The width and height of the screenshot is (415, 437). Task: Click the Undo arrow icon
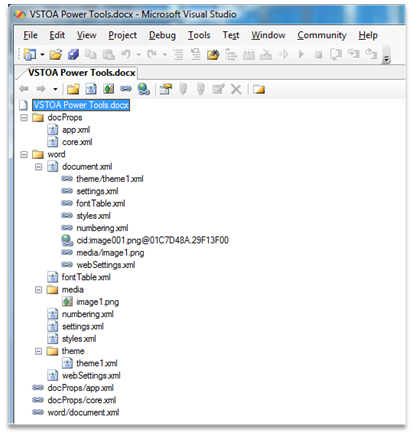(126, 54)
